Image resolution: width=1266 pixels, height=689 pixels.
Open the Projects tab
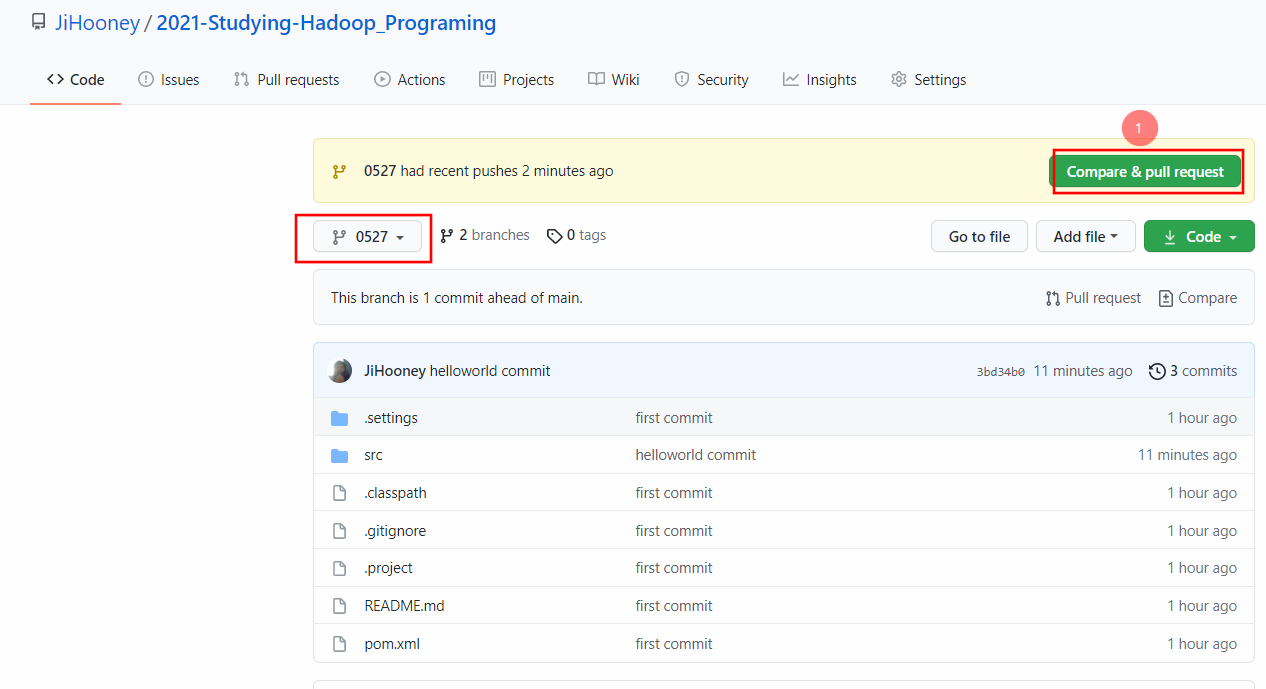516,80
